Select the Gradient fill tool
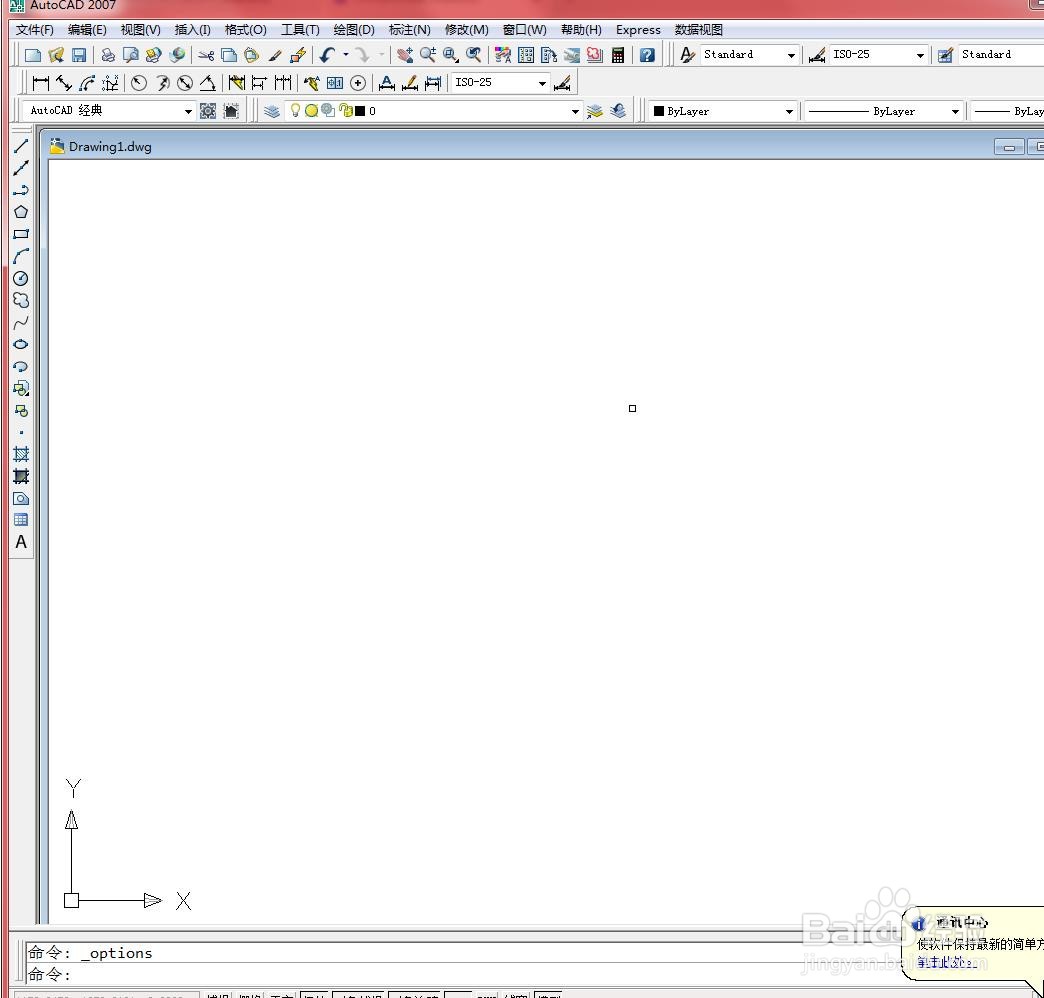This screenshot has height=998, width=1044. [21, 476]
